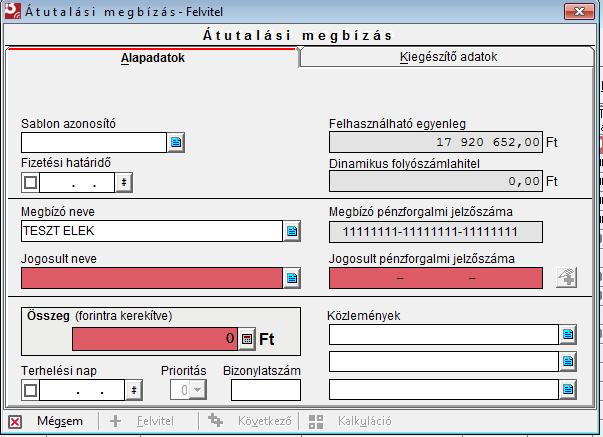Click the Megbízó neve field TESZT ELEK
This screenshot has height=437, width=603.
tap(152, 231)
